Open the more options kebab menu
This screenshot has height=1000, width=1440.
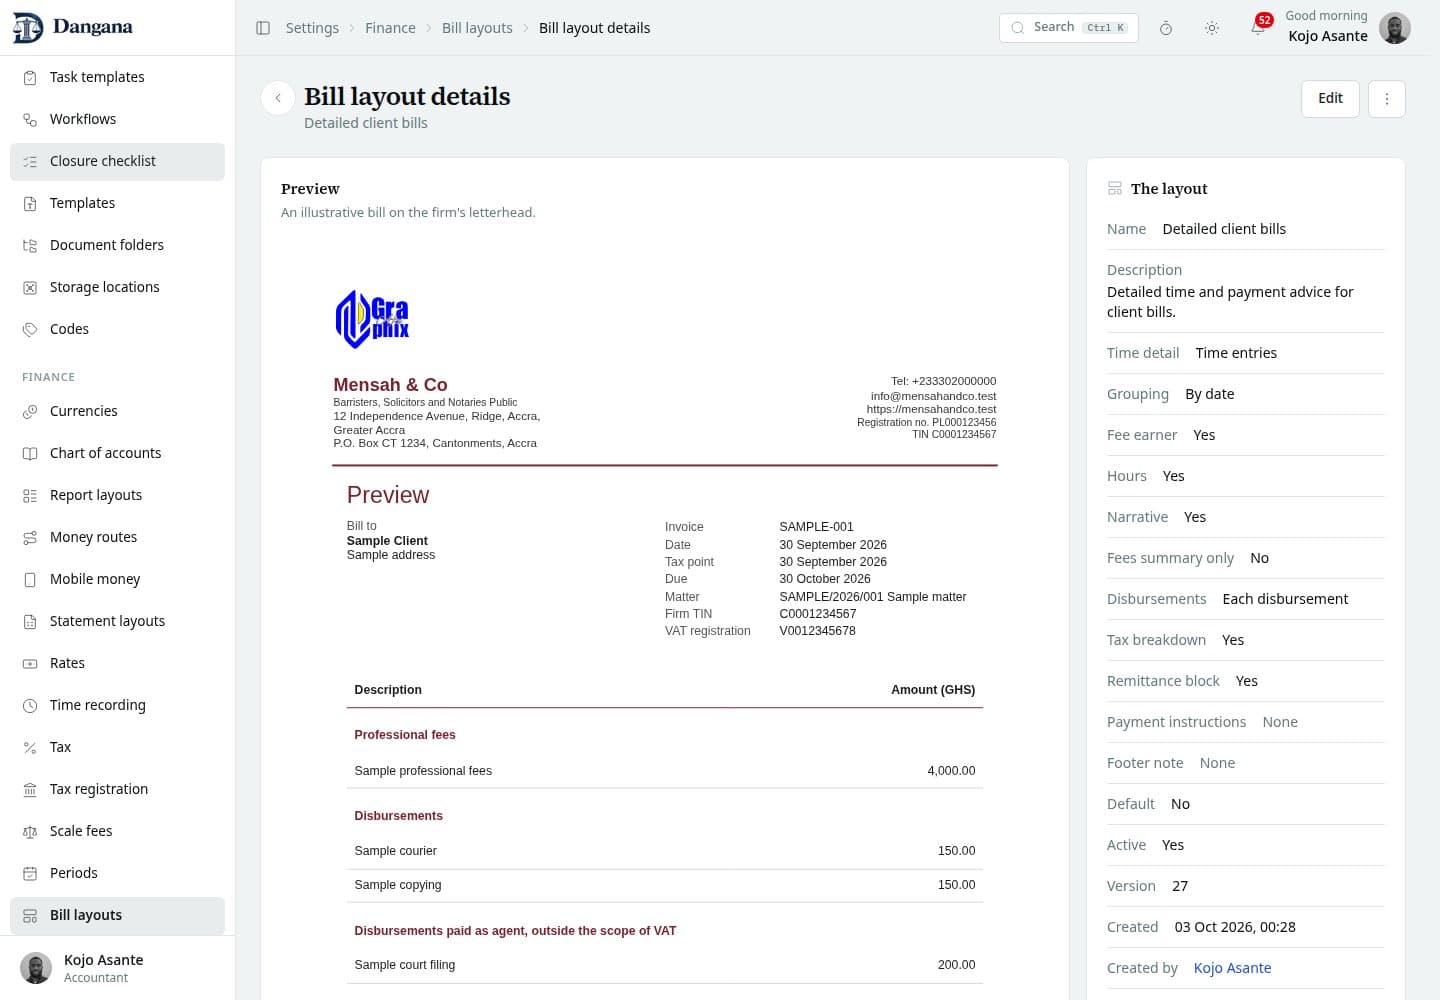(1387, 99)
